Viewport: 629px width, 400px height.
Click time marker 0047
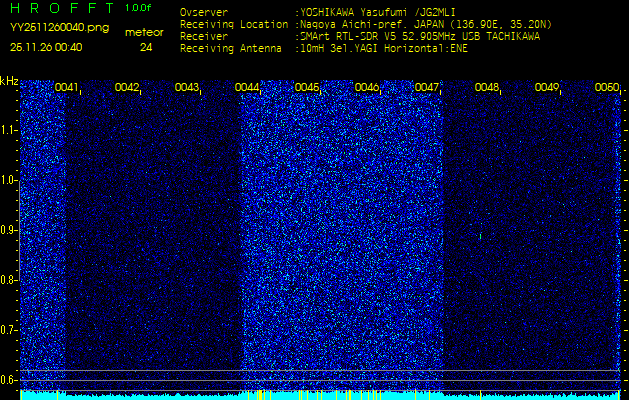pos(426,87)
